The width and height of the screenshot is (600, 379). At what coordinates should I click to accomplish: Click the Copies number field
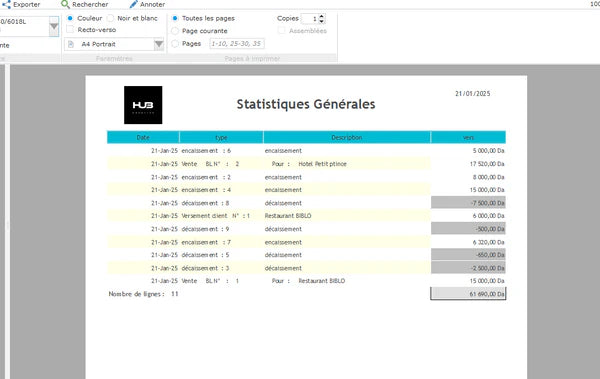(310, 18)
